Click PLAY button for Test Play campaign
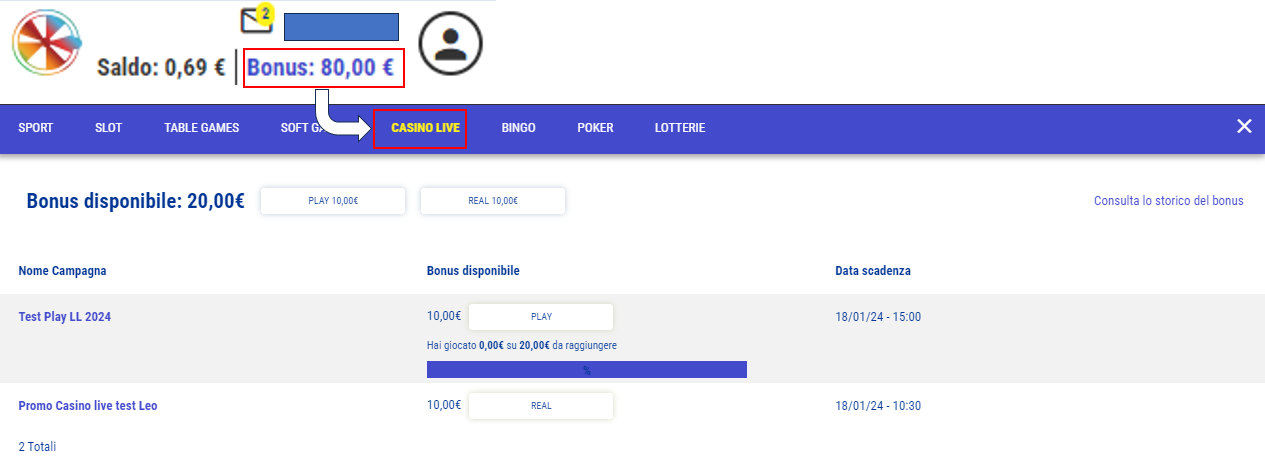The image size is (1265, 461). 541,317
